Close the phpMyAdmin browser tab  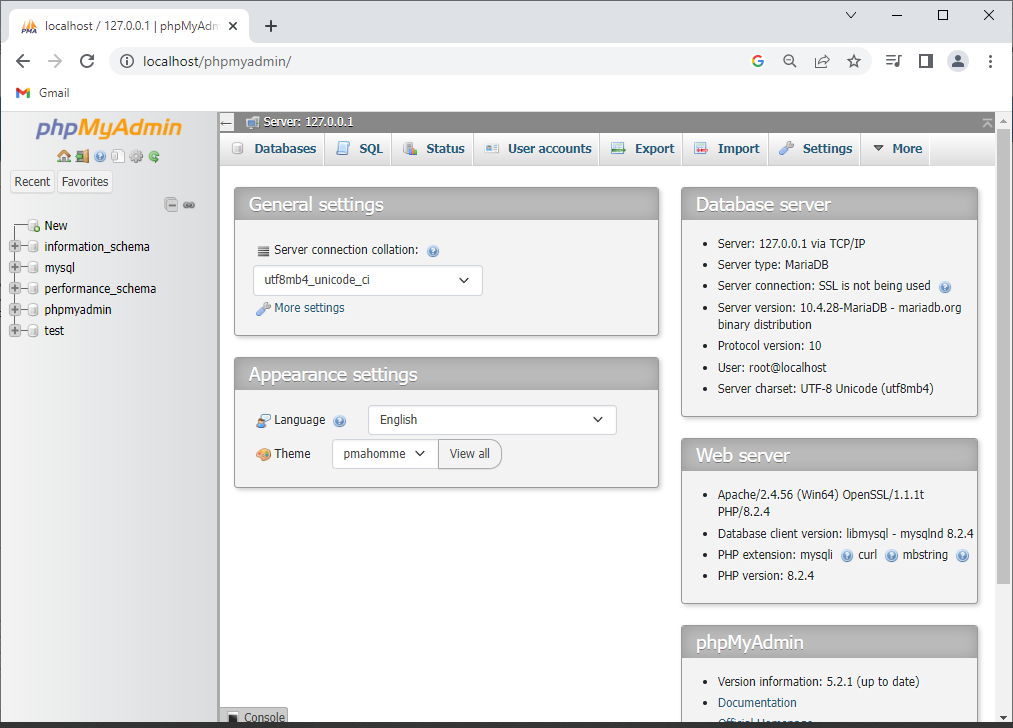tap(233, 26)
